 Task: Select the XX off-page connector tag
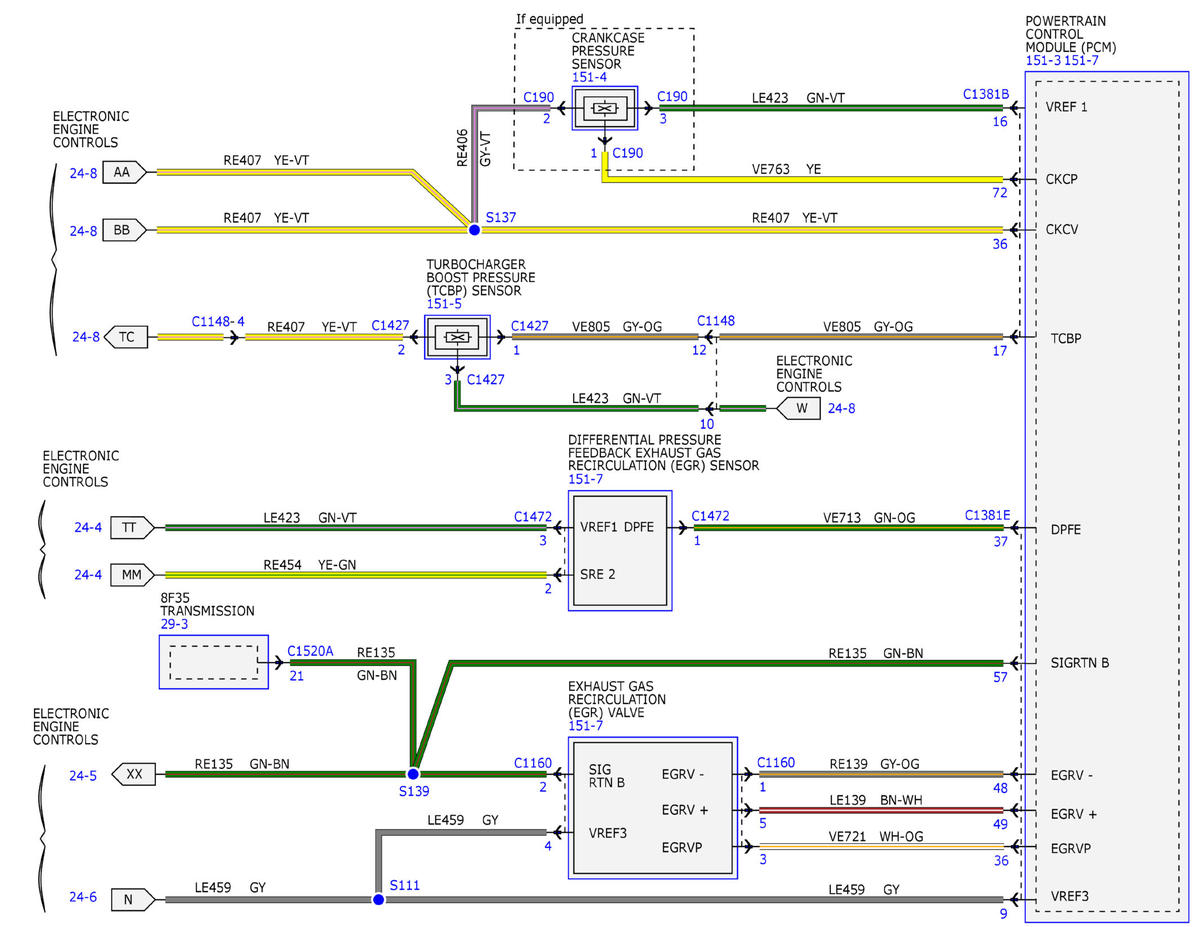tap(133, 774)
